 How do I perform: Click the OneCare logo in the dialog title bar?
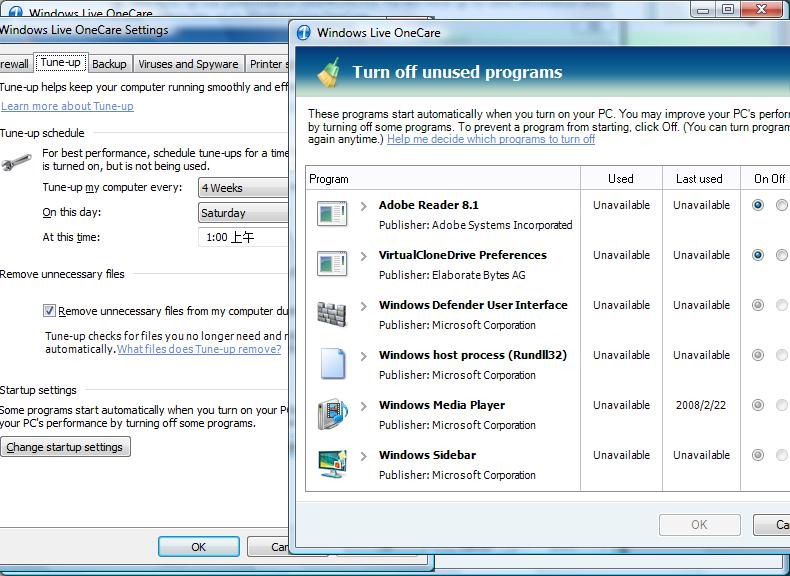pyautogui.click(x=304, y=33)
